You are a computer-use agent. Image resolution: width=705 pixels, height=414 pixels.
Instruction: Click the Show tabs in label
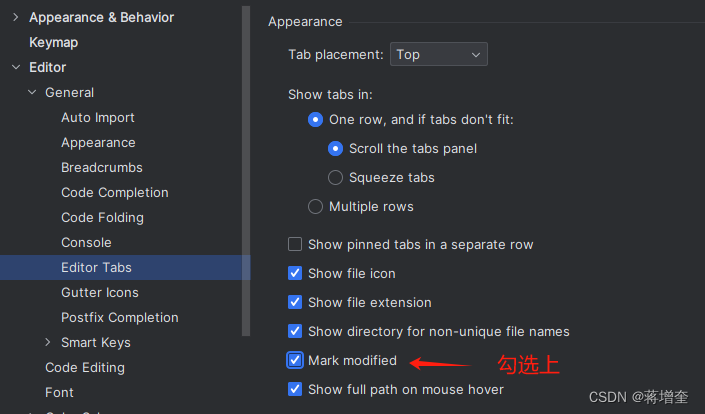(x=330, y=95)
